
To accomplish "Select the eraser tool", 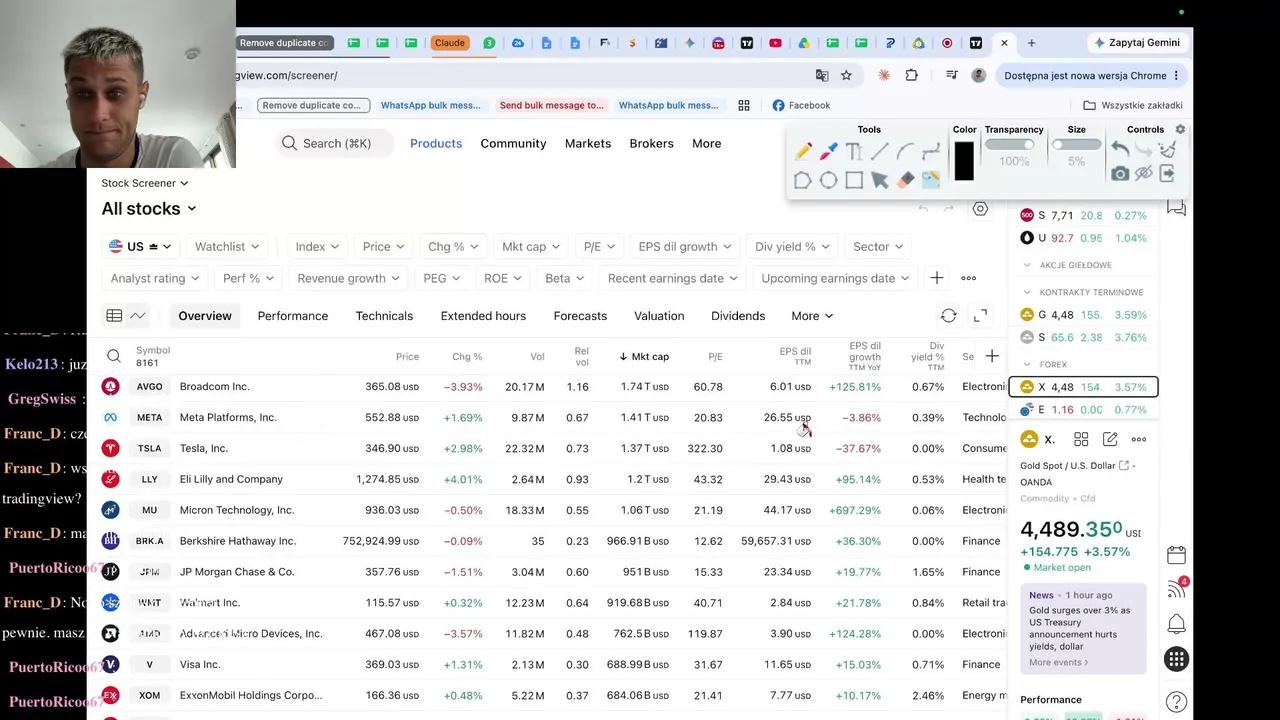I will 905,180.
